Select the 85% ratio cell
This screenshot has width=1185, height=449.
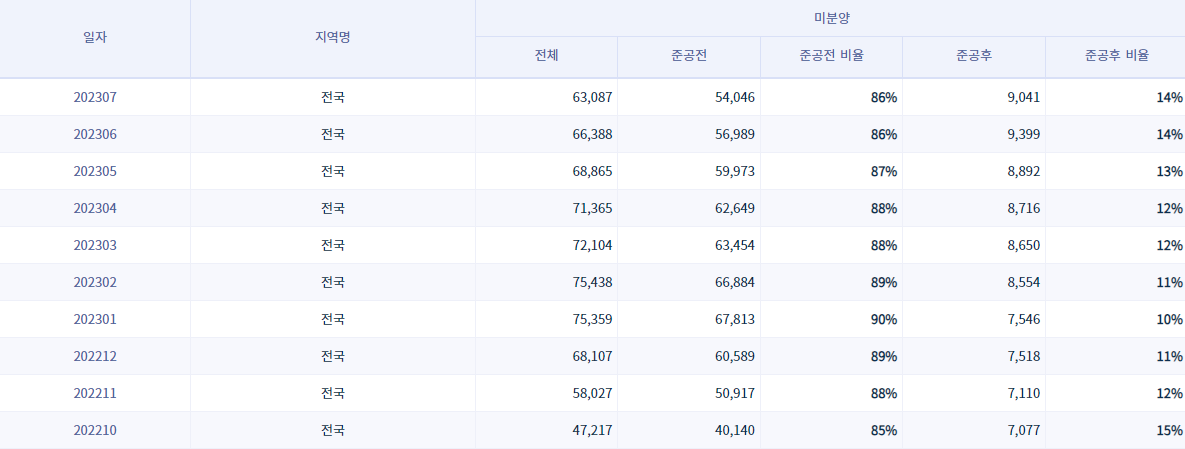(x=831, y=430)
